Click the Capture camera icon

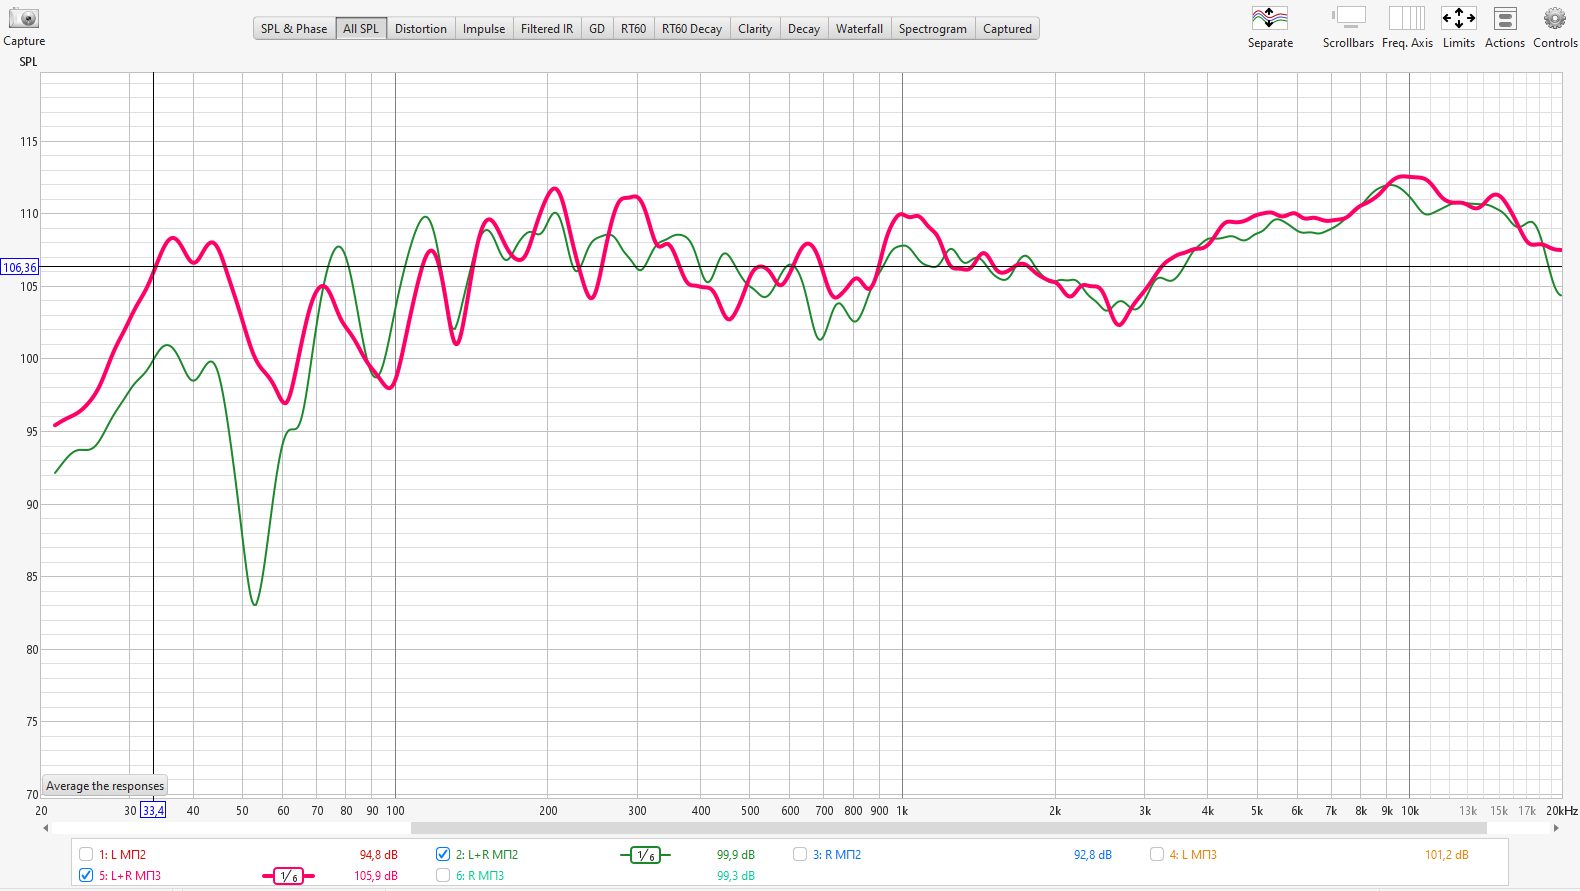23,19
